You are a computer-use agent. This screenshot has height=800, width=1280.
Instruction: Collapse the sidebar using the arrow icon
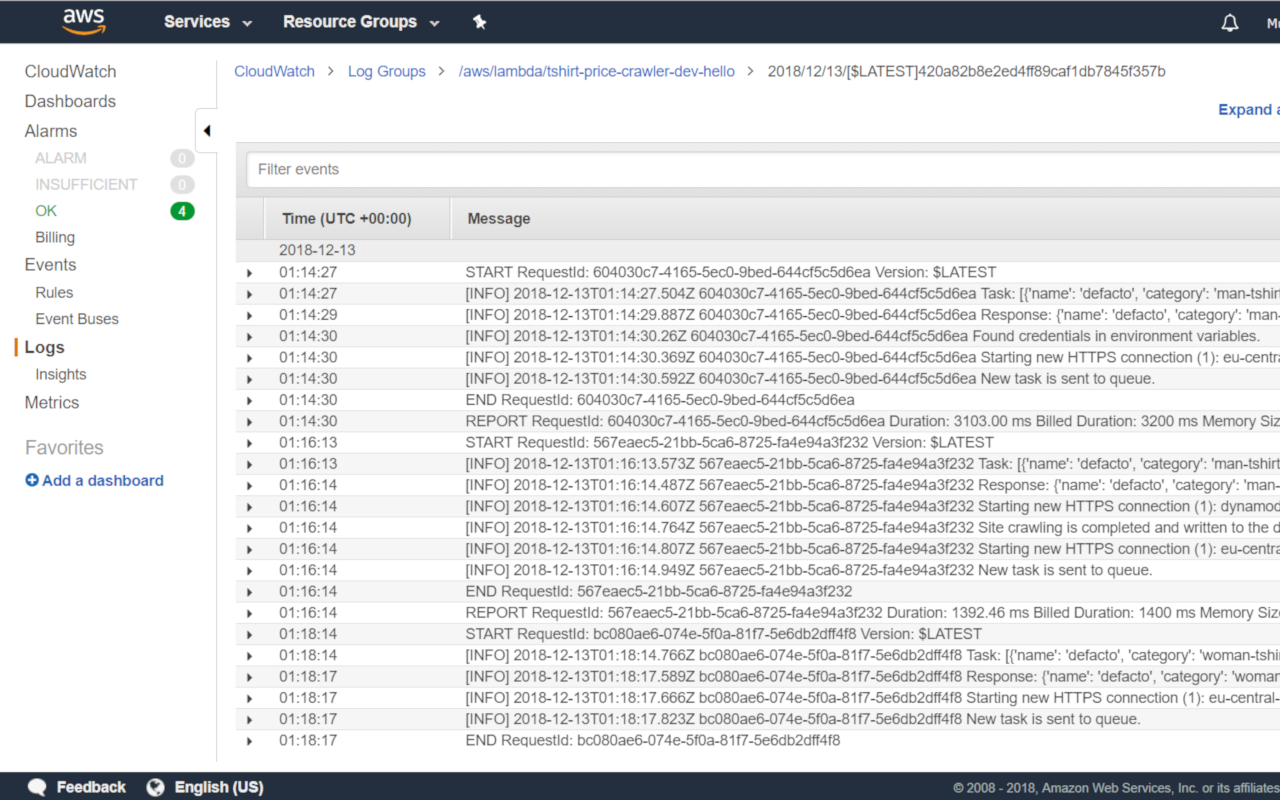(206, 131)
